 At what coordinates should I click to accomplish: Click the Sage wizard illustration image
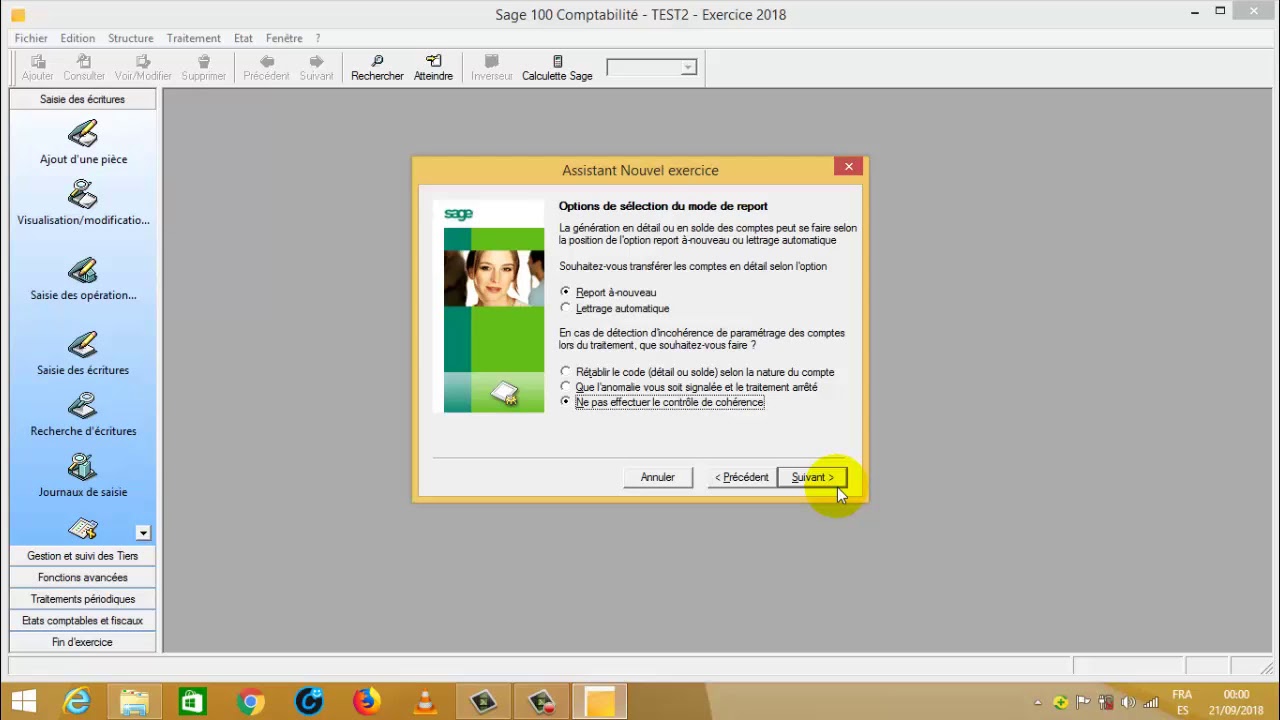[x=494, y=307]
